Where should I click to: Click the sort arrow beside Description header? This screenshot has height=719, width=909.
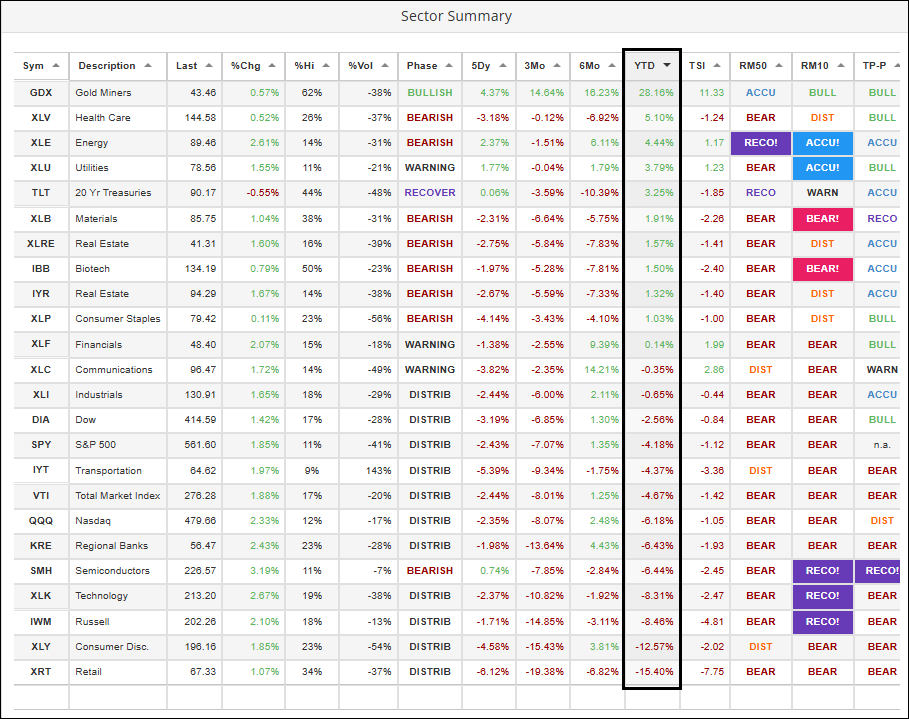(148, 66)
